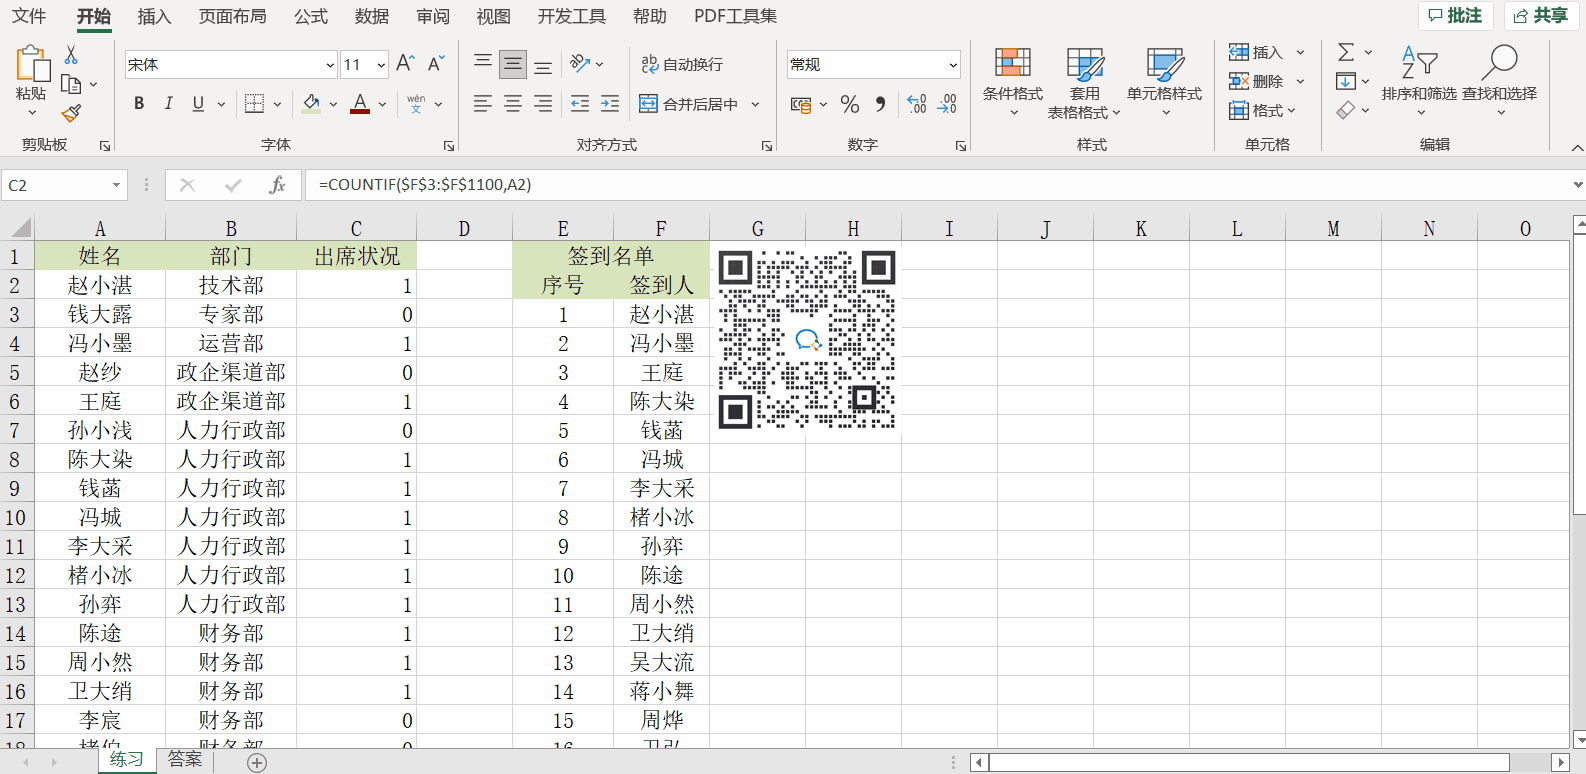
Task: Set middle vertical alignment
Action: click(x=513, y=64)
